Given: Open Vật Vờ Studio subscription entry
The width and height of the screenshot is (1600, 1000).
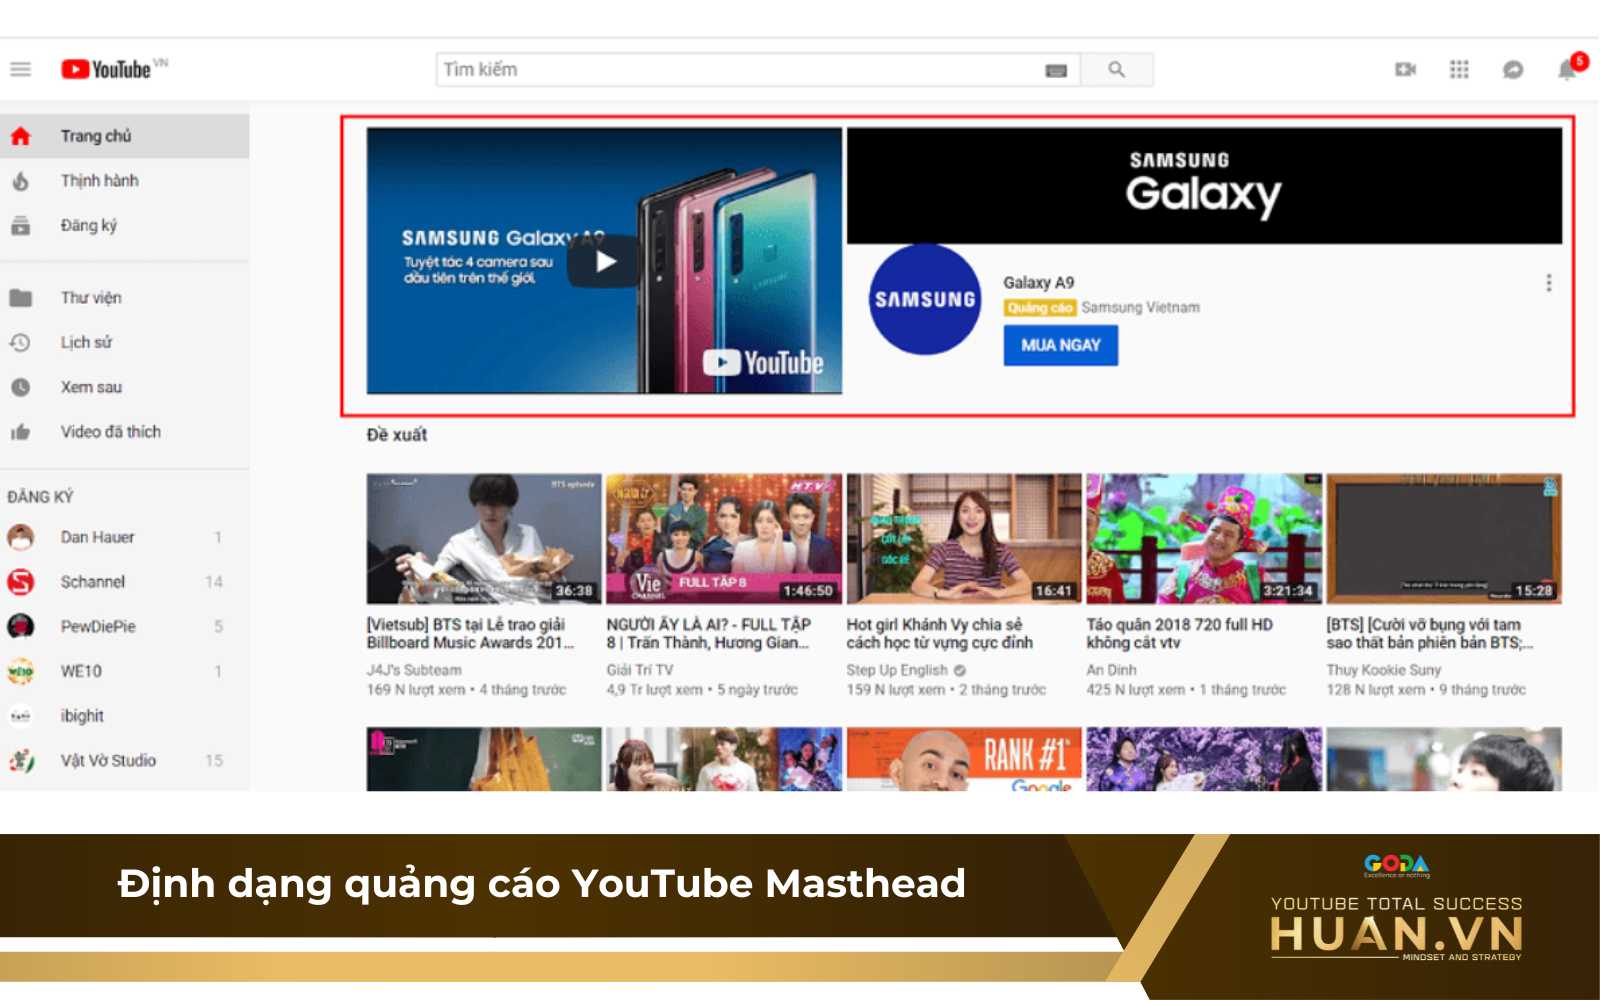Looking at the screenshot, I should click(x=124, y=760).
